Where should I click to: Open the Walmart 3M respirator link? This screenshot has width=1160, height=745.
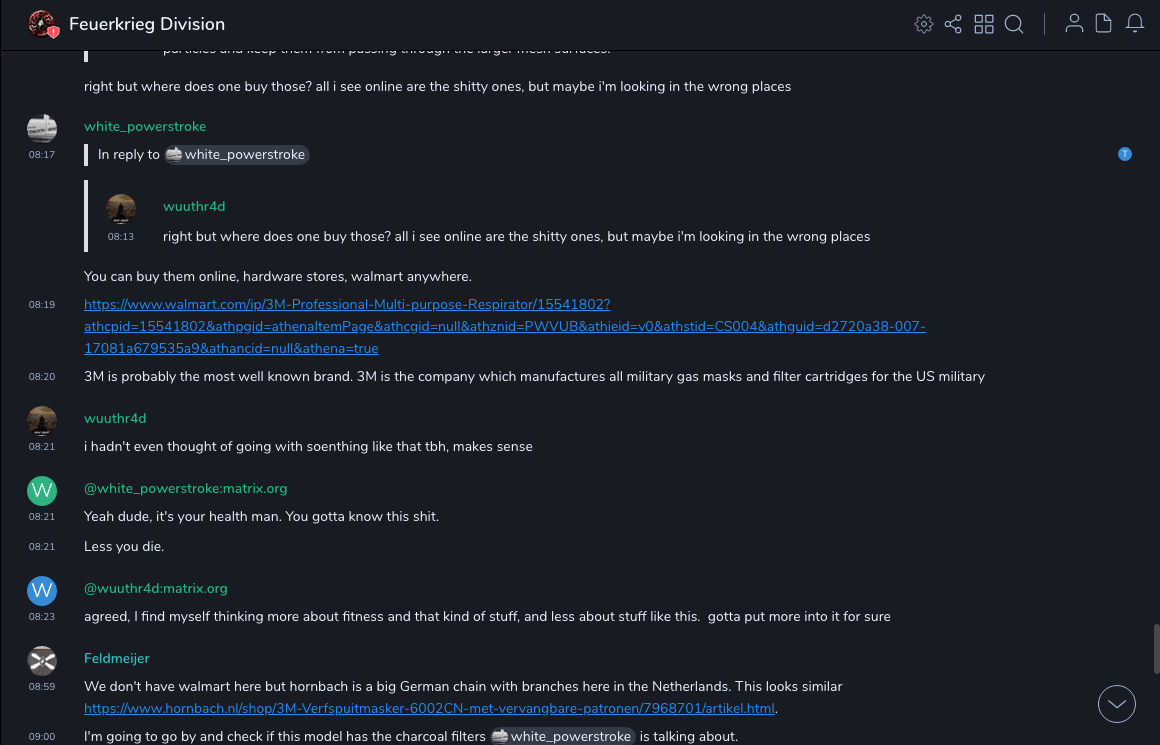[346, 304]
